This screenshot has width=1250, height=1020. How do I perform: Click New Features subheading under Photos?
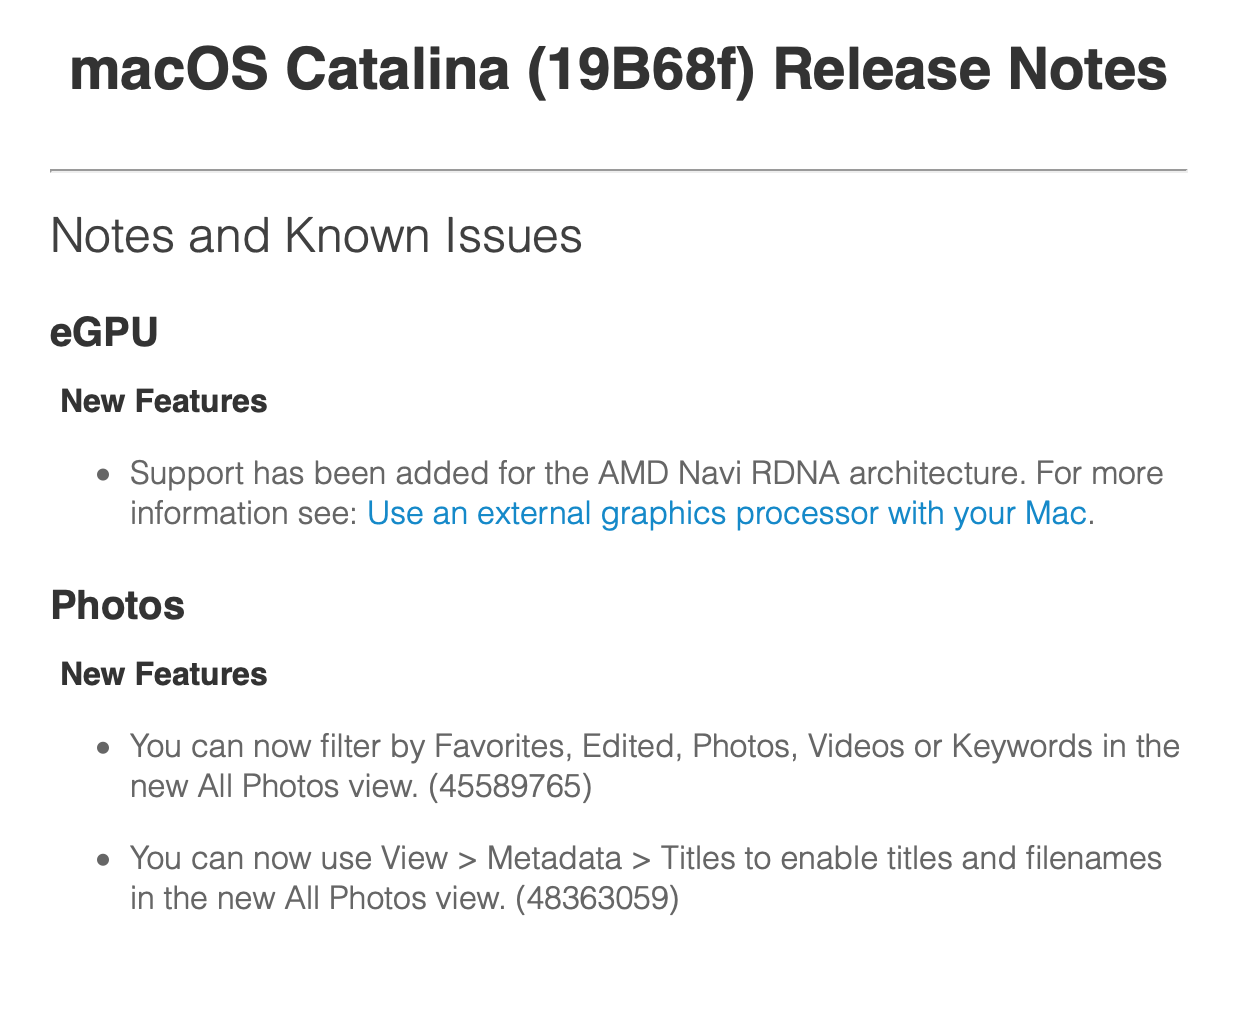click(164, 675)
